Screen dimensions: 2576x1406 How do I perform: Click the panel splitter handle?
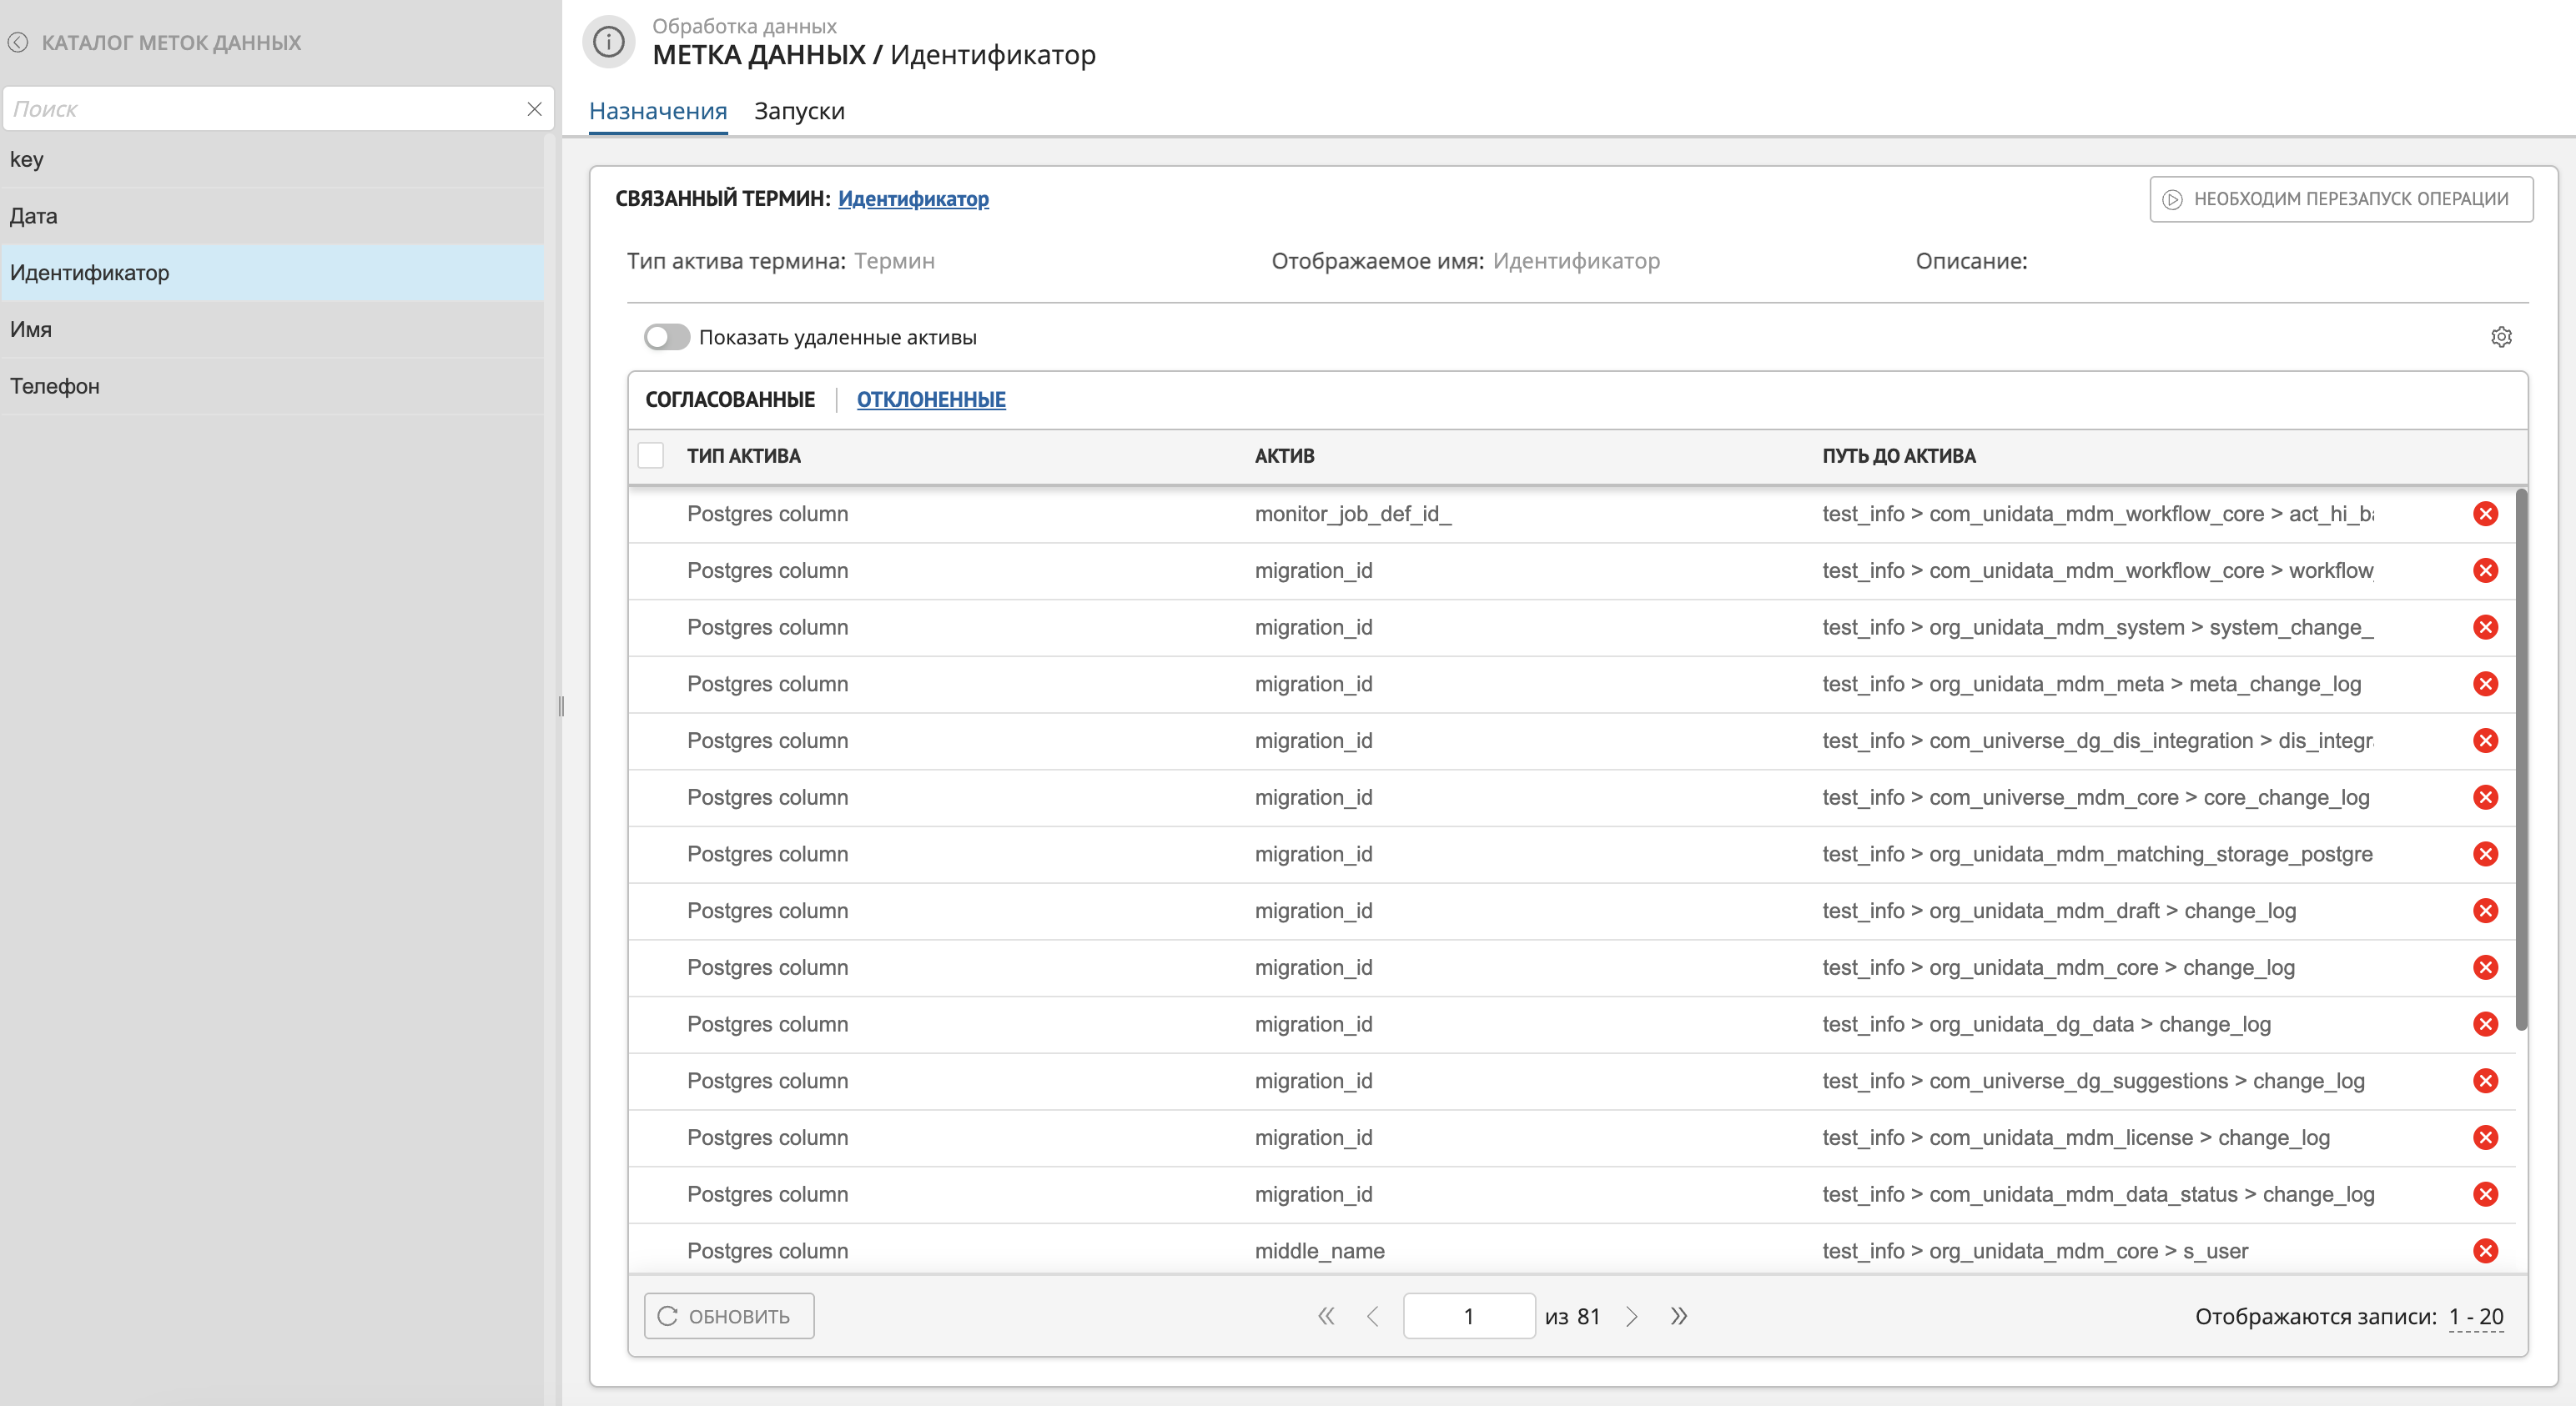[561, 706]
